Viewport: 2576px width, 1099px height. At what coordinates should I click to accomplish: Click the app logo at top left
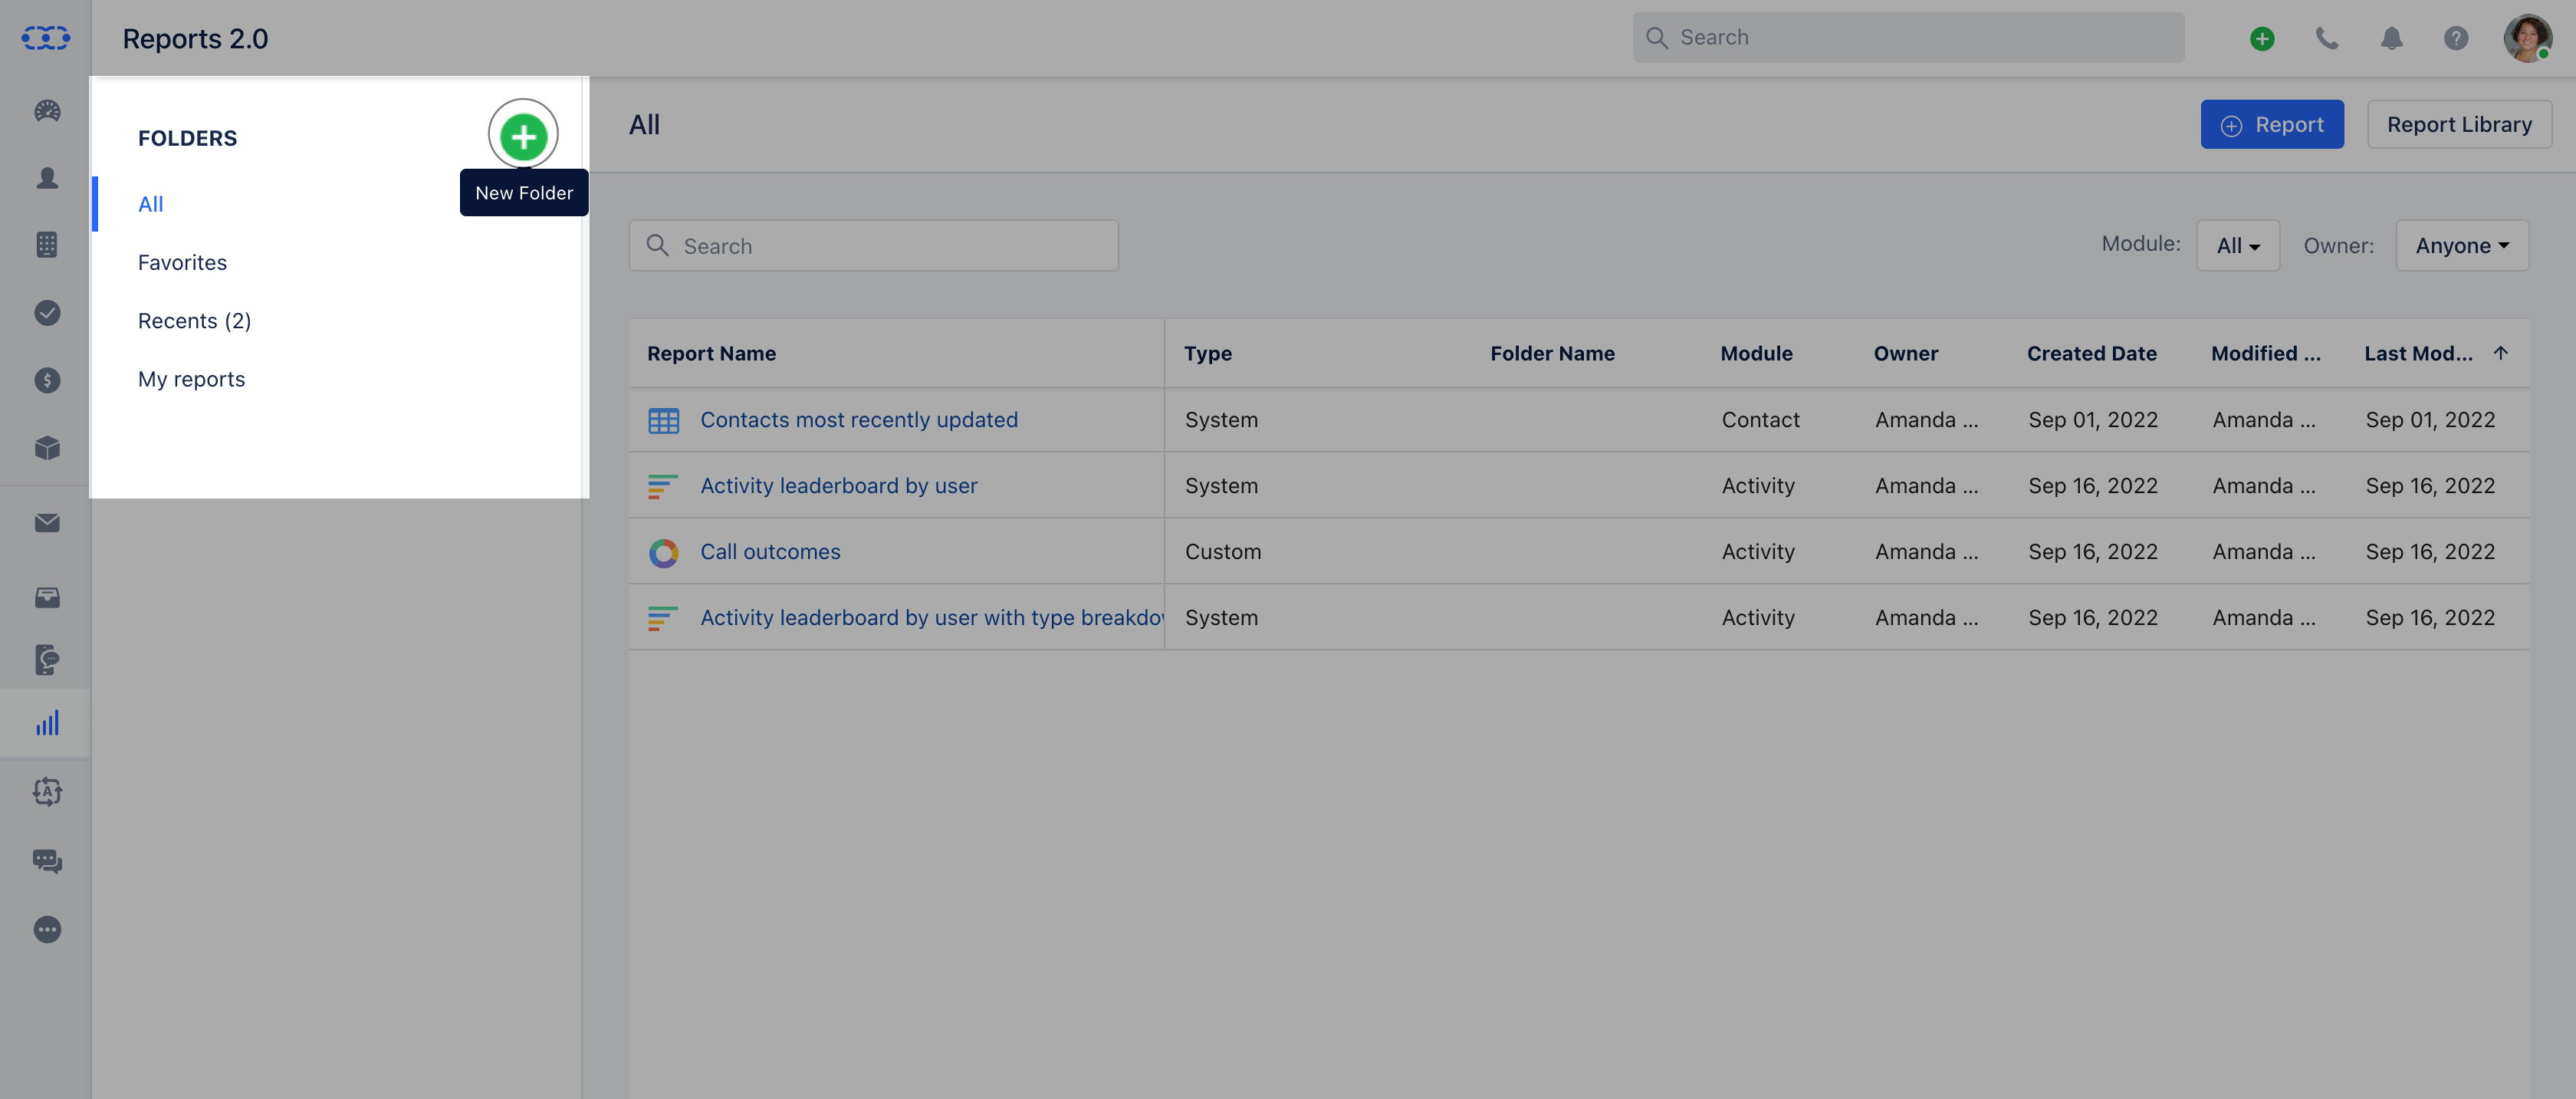click(46, 38)
